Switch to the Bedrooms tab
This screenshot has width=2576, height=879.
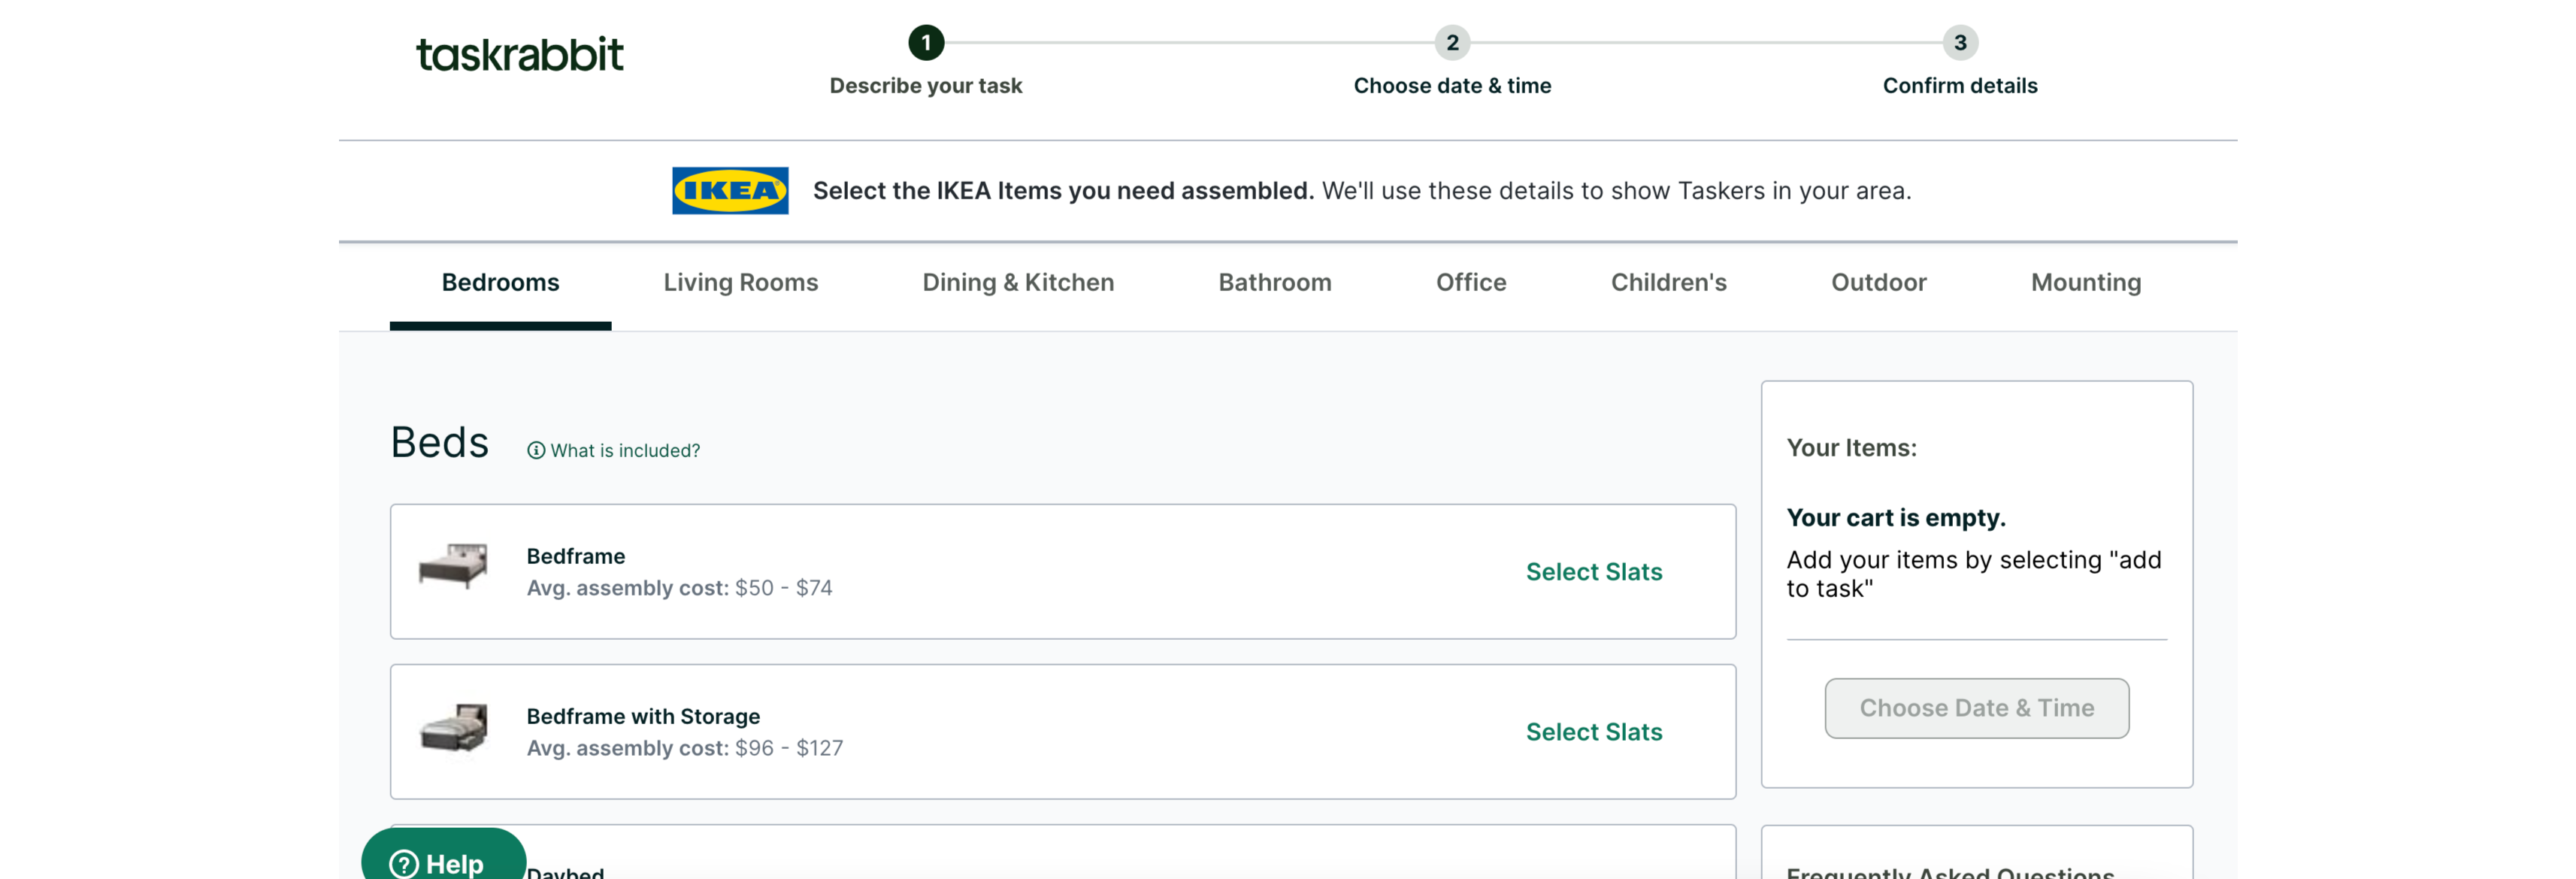(x=500, y=283)
